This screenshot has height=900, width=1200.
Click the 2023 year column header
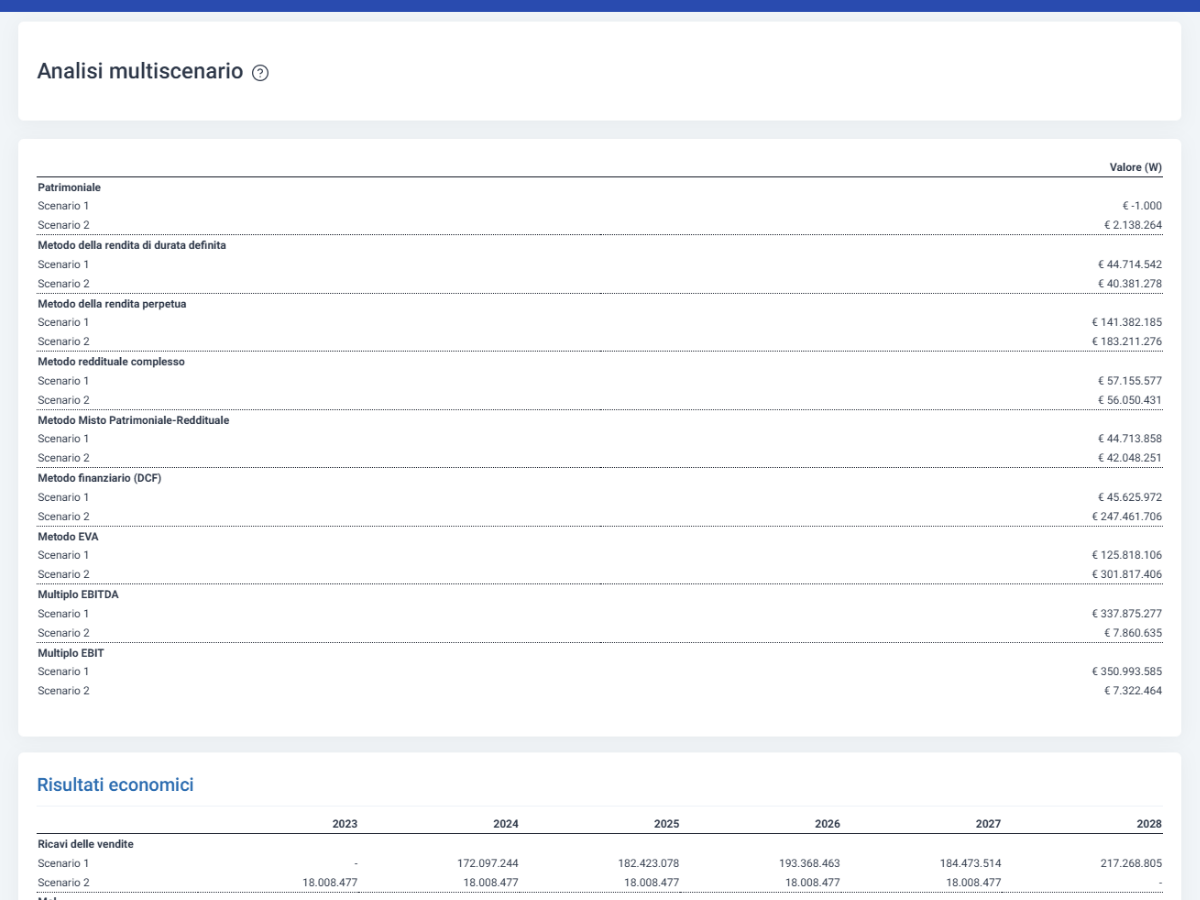coord(344,824)
